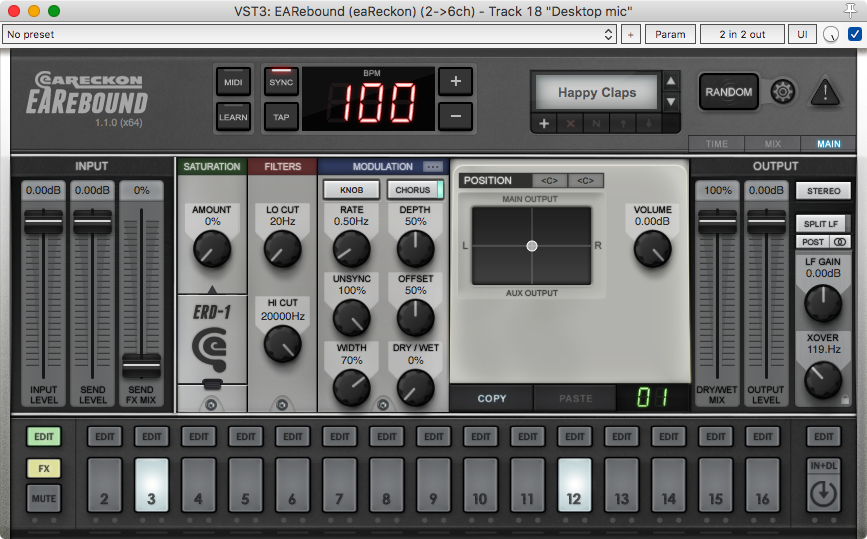Screen dimensions: 867x539
Task: Click the UI button
Action: 802,34
